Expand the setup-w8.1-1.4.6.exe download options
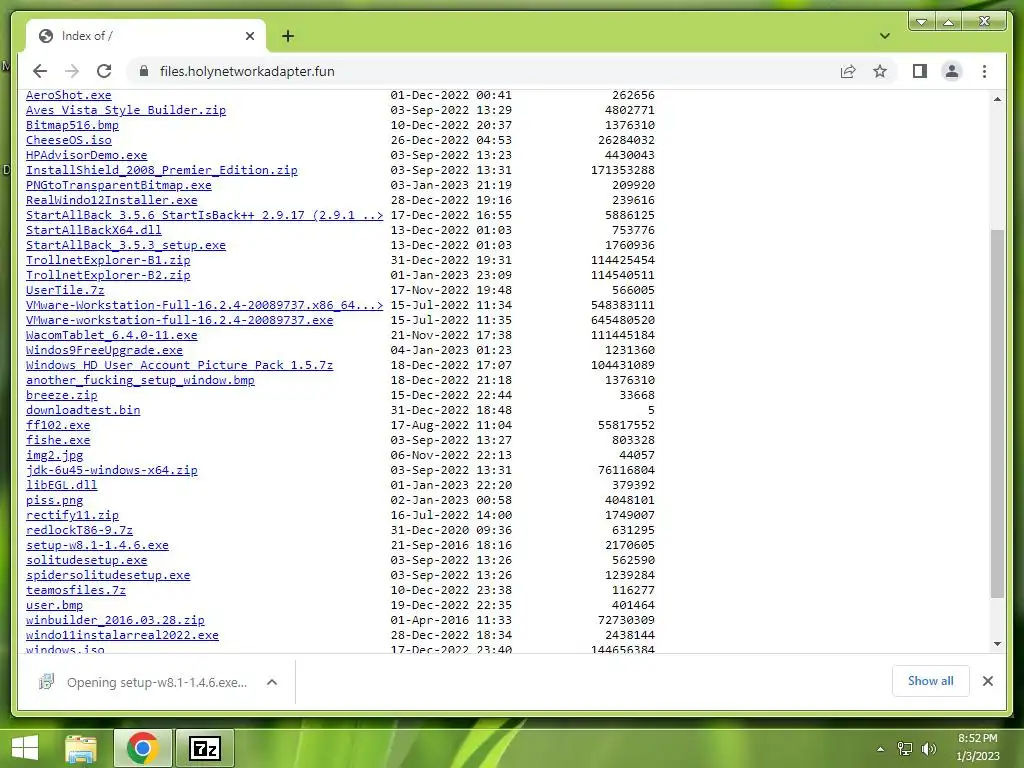The width and height of the screenshot is (1024, 768). [272, 682]
